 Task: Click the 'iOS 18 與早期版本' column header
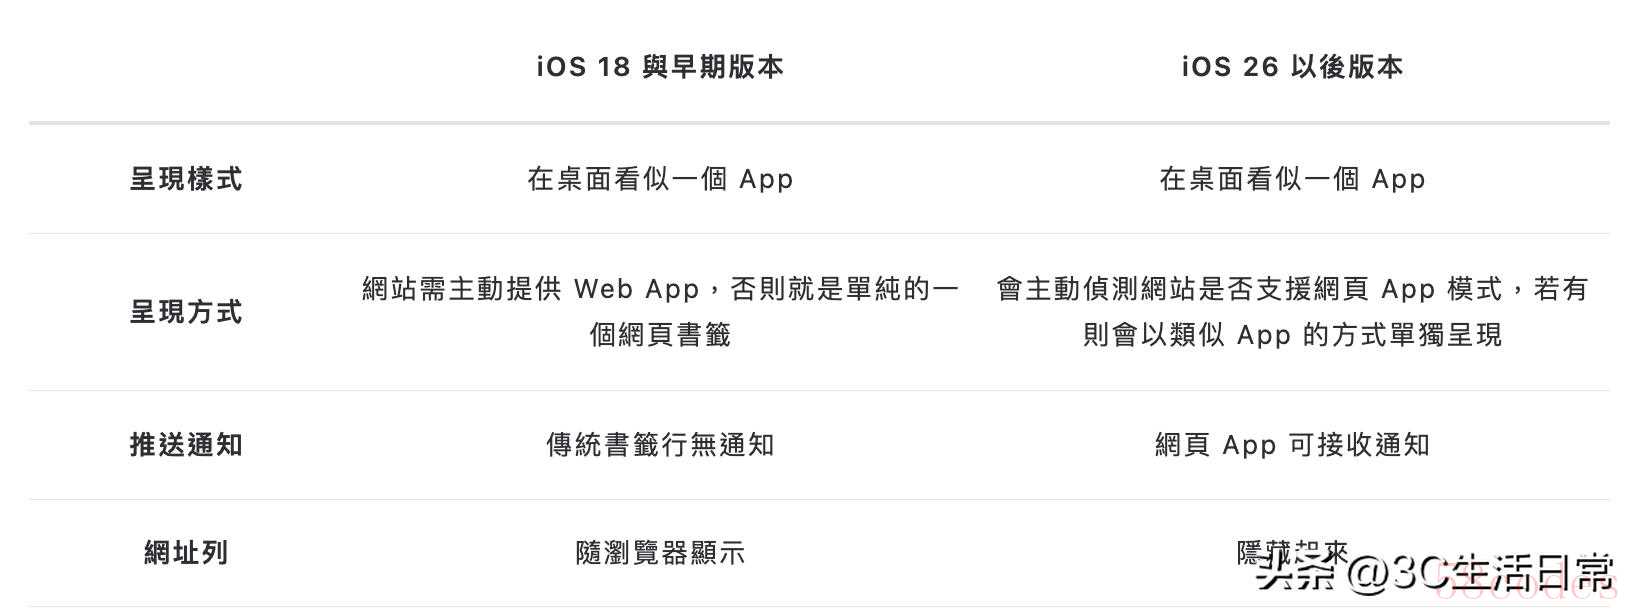660,67
